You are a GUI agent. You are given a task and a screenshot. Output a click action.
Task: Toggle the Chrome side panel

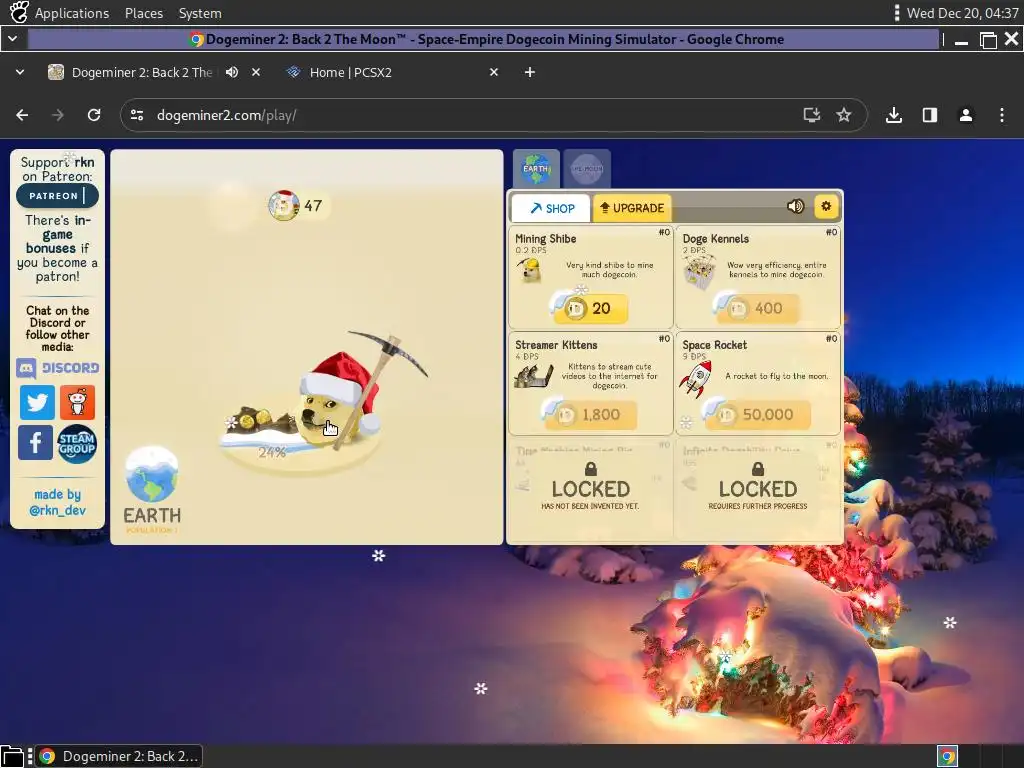point(930,116)
